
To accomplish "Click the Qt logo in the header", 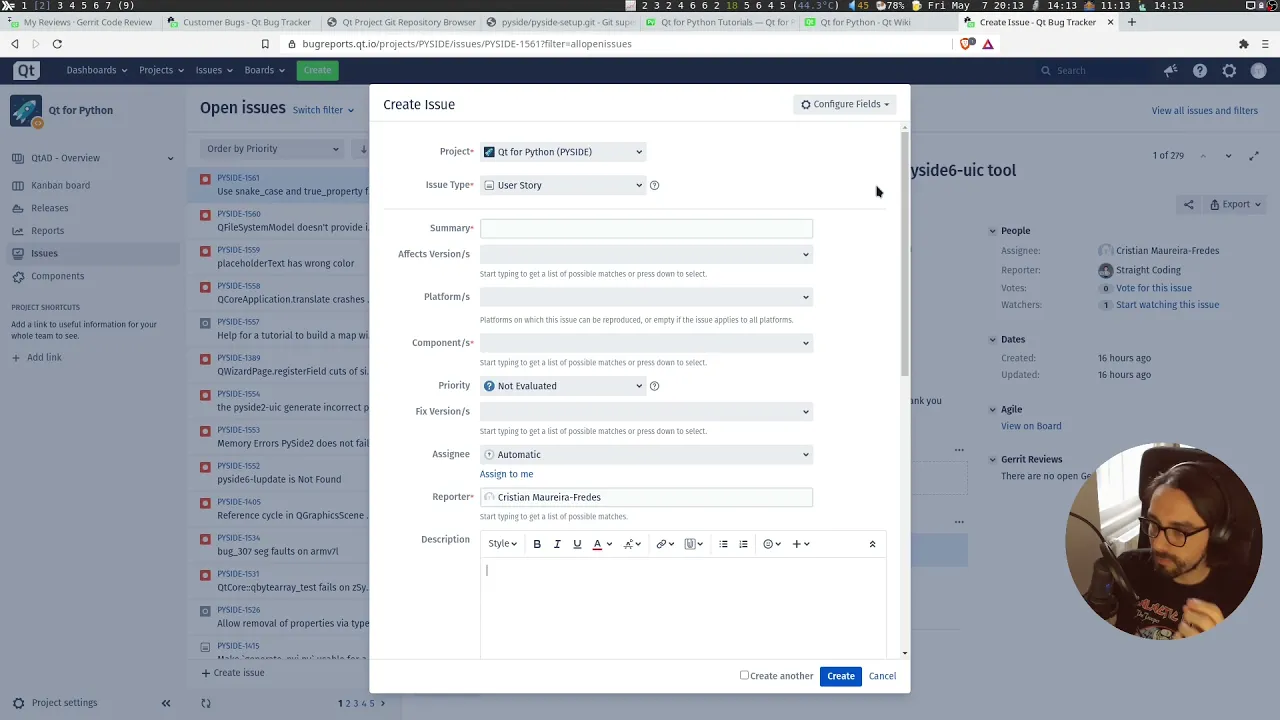I will [x=27, y=70].
